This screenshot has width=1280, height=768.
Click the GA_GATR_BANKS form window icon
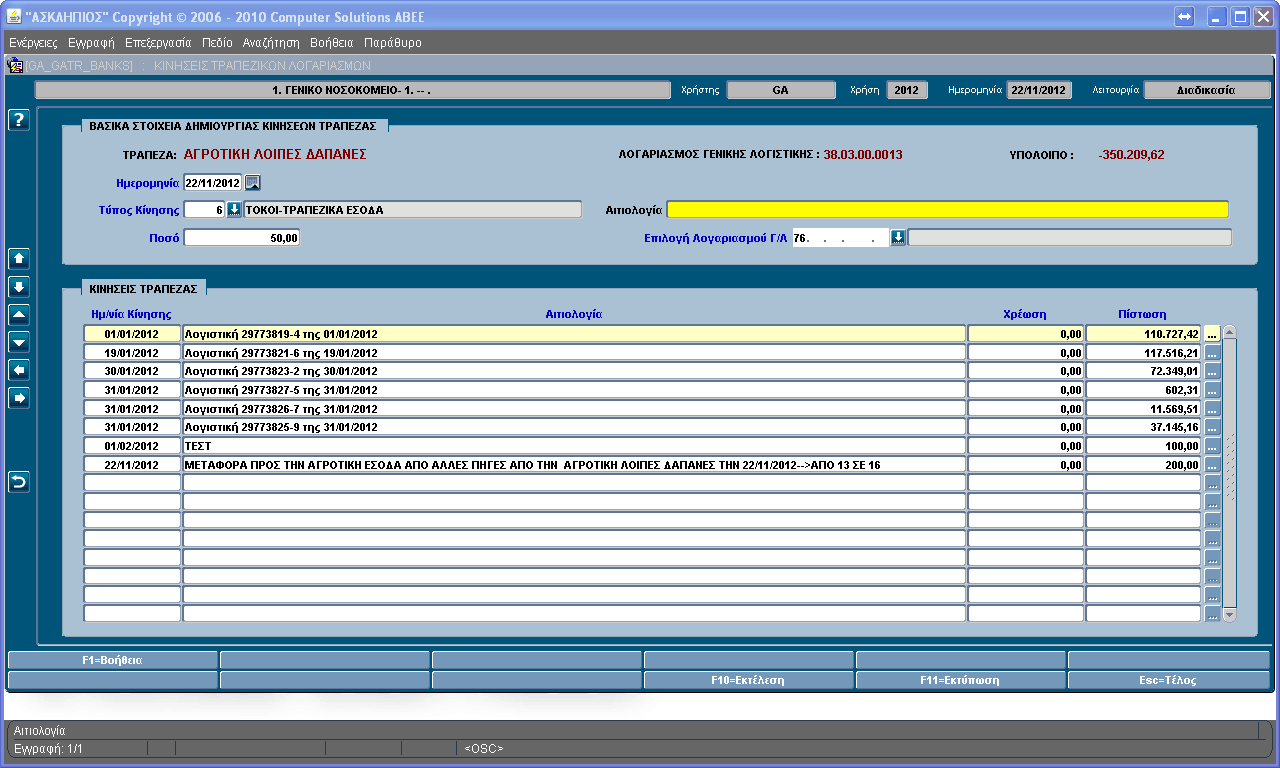[x=16, y=66]
